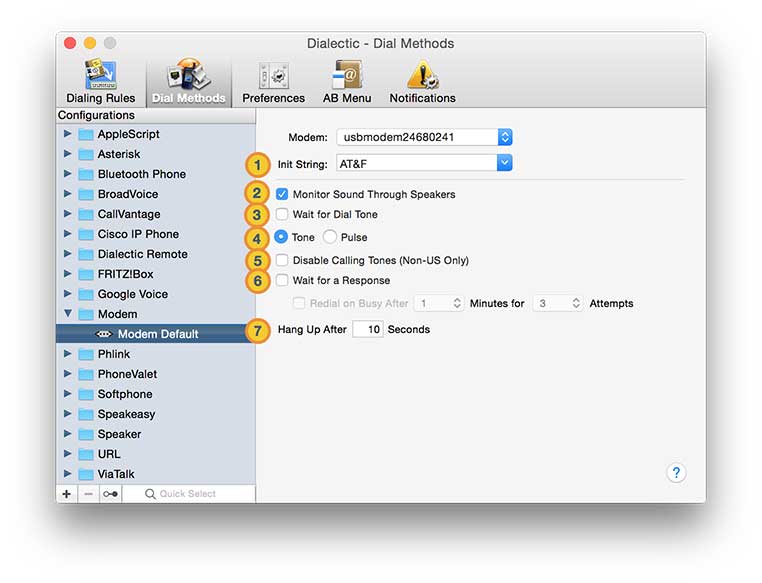This screenshot has width=762, height=583.
Task: Open the Preferences pane
Action: click(274, 82)
